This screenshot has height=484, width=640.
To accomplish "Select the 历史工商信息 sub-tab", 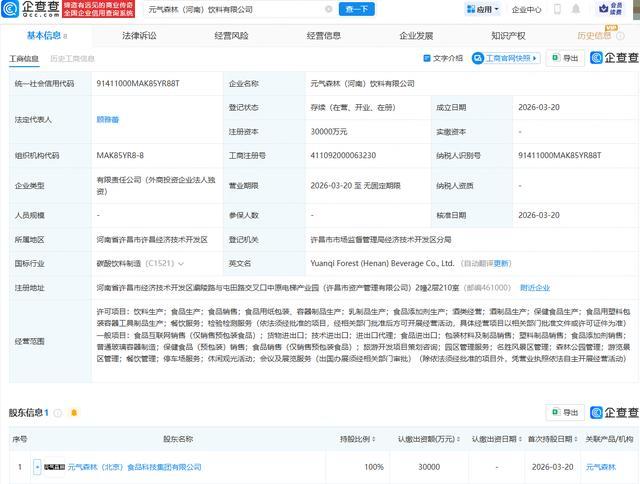I will point(72,59).
